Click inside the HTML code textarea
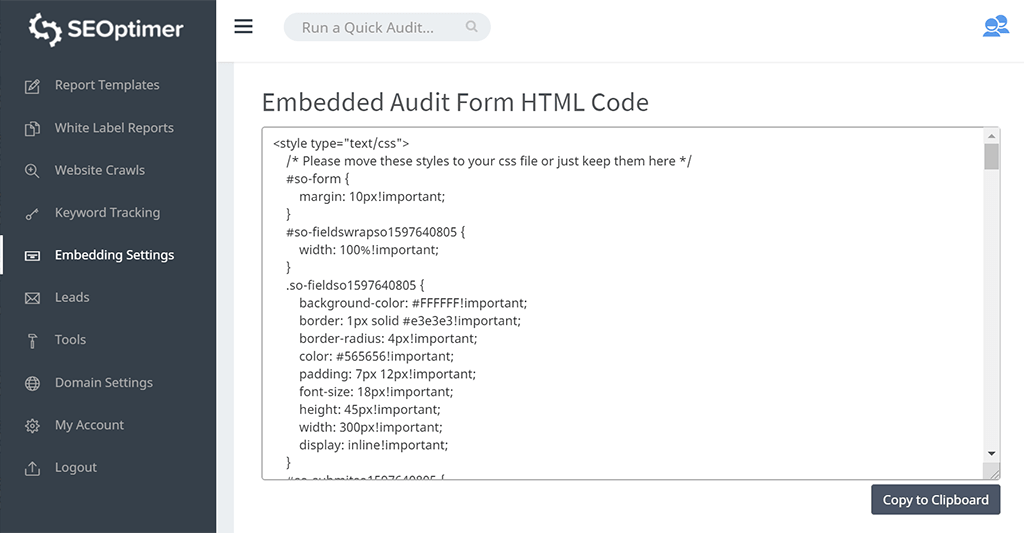This screenshot has width=1024, height=533. coord(620,300)
